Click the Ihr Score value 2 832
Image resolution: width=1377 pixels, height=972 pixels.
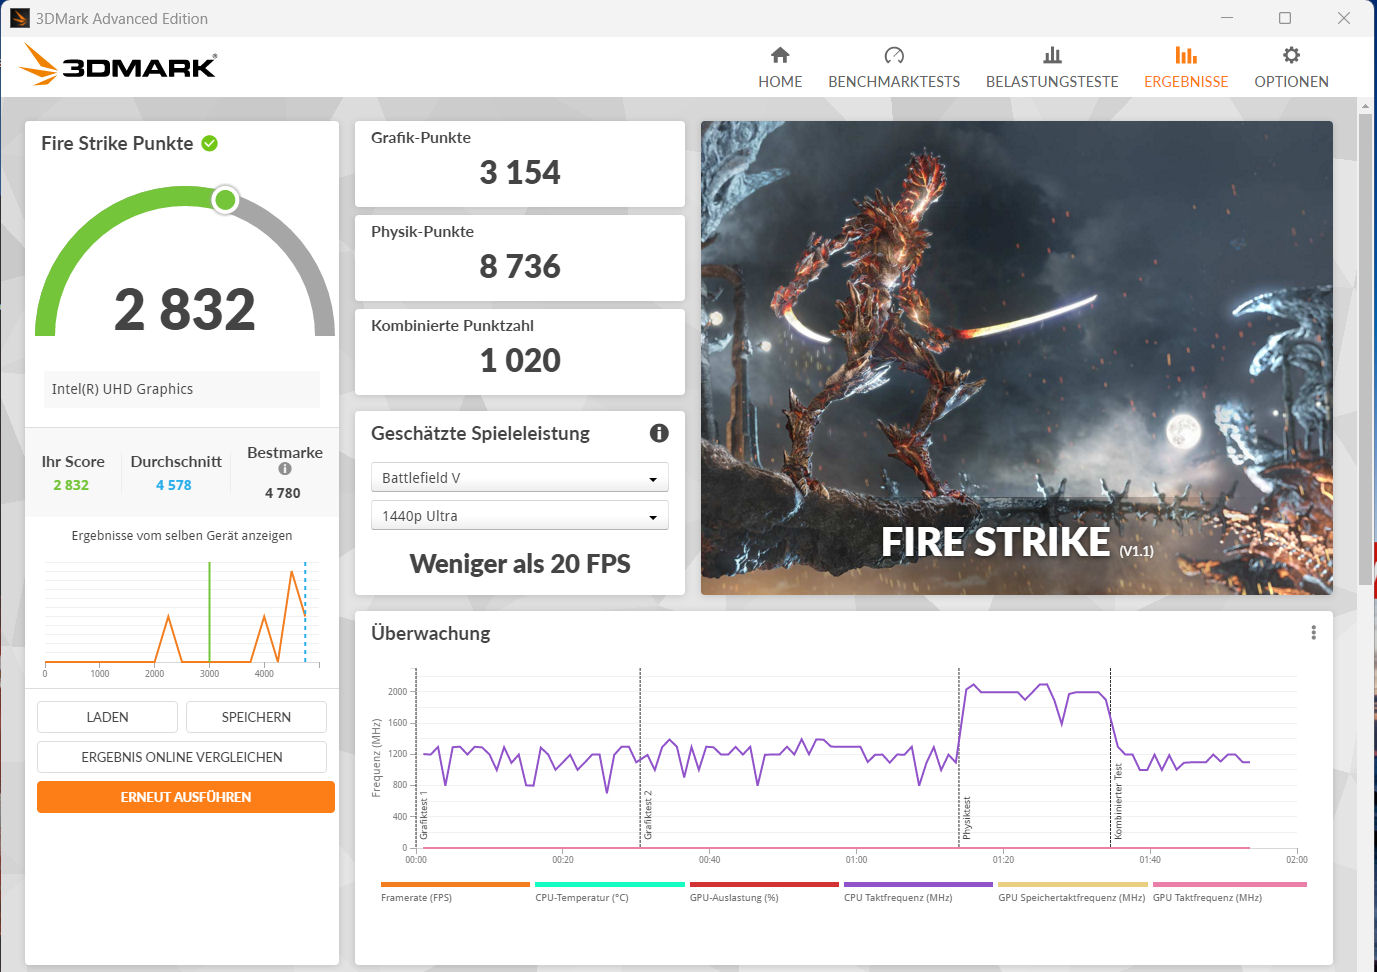coord(71,485)
